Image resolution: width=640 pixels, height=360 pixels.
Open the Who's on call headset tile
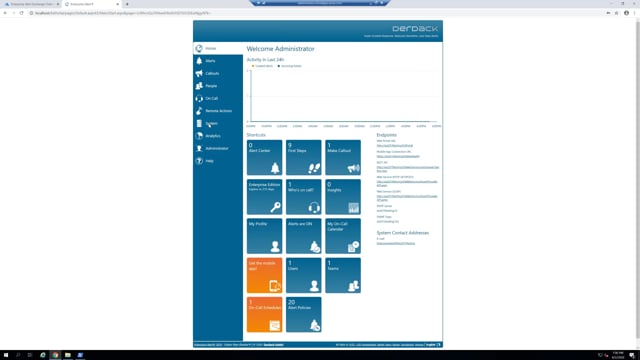tap(303, 197)
